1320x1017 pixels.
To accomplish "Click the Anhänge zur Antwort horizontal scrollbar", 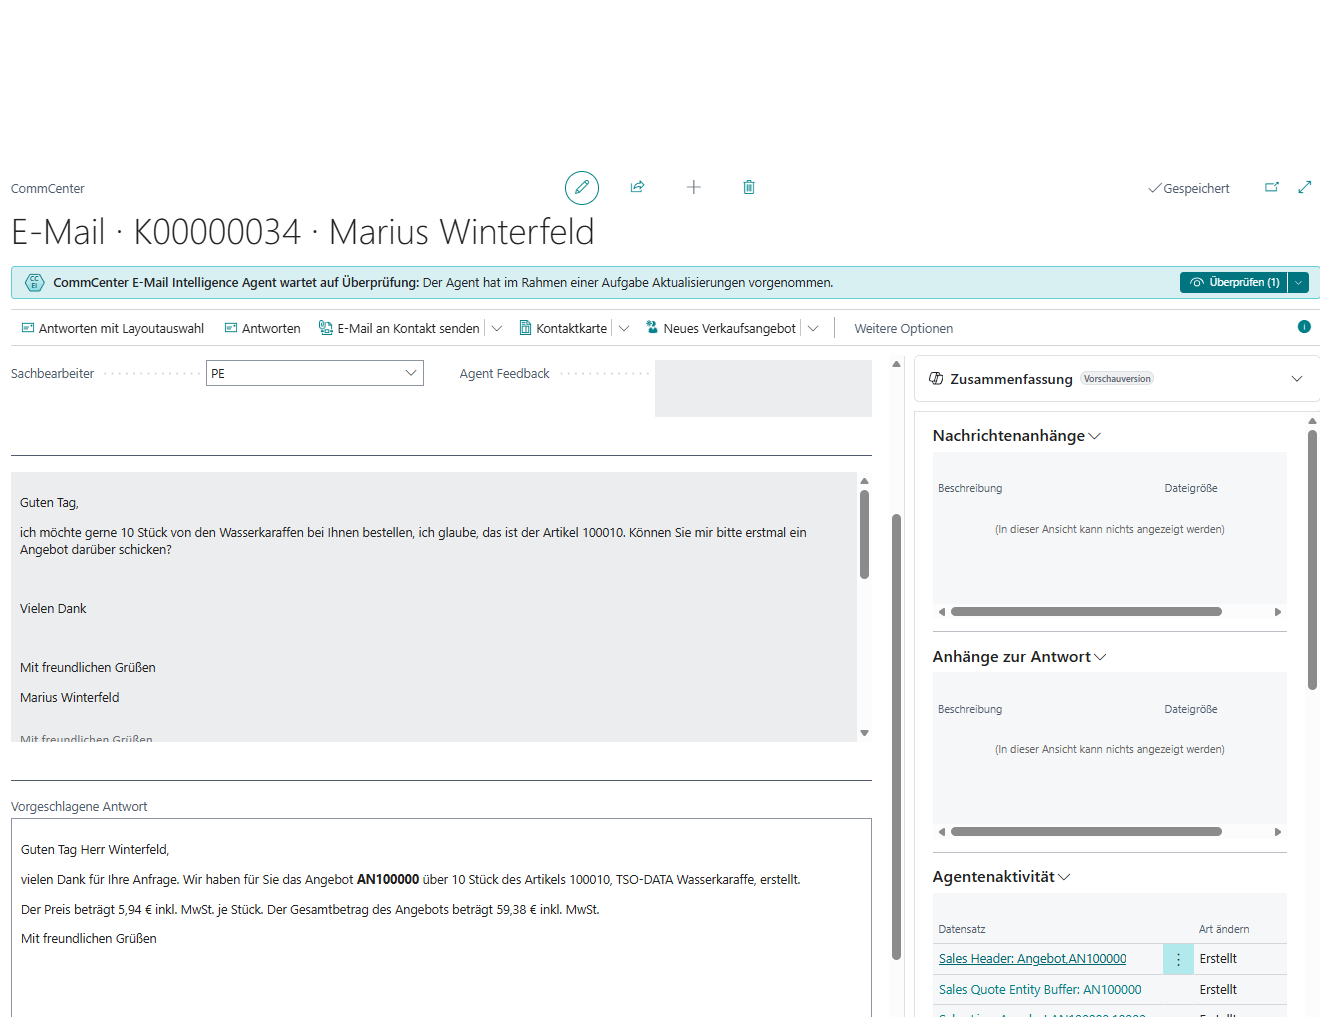I will 1086,832.
